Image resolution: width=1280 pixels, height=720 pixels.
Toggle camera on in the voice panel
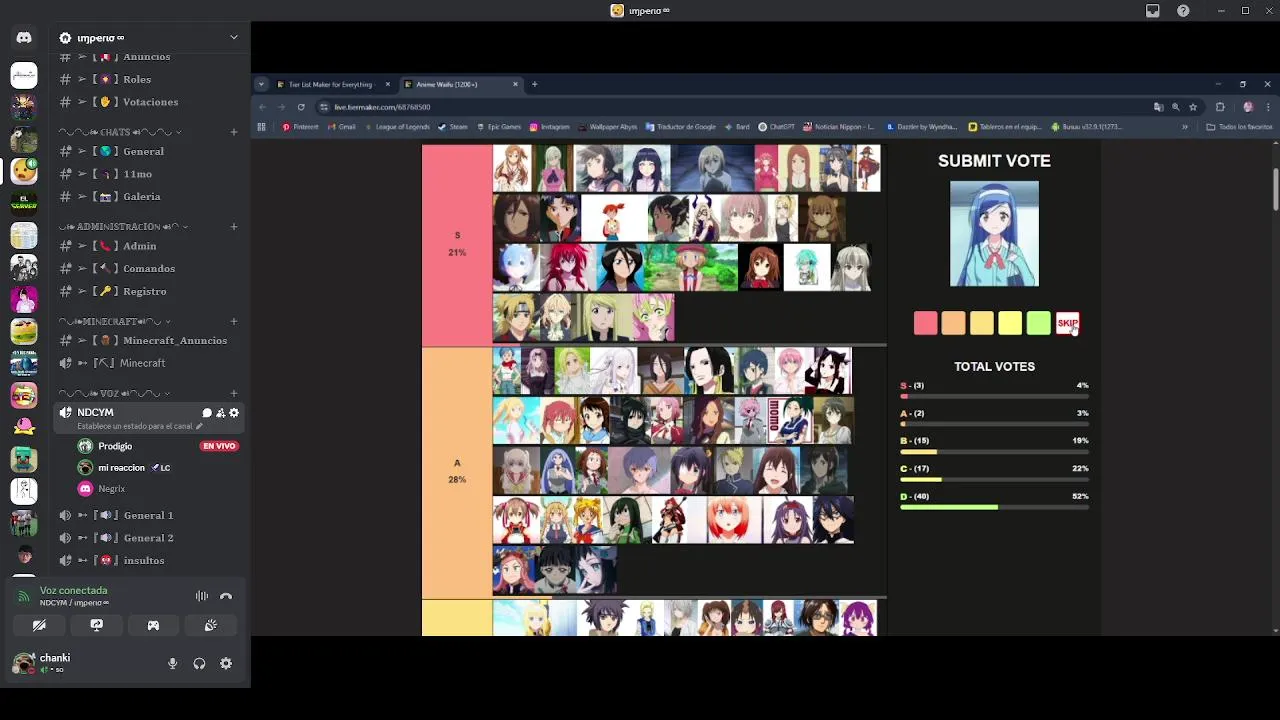click(39, 625)
